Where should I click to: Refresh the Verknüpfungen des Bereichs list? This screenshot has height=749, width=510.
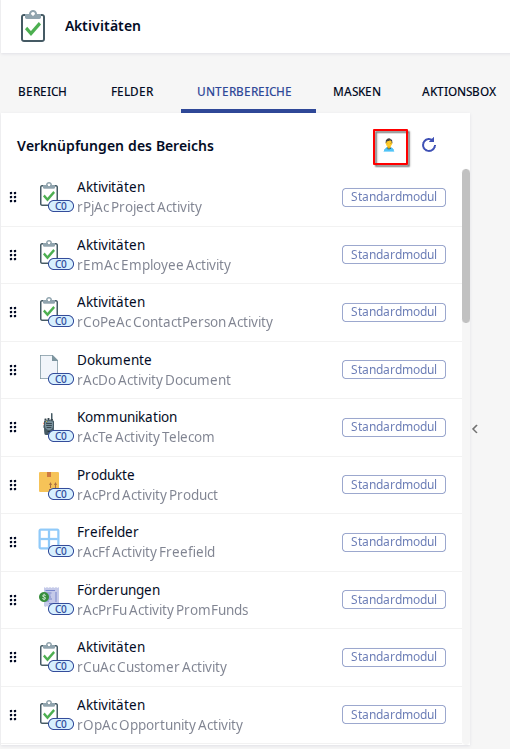click(x=429, y=145)
